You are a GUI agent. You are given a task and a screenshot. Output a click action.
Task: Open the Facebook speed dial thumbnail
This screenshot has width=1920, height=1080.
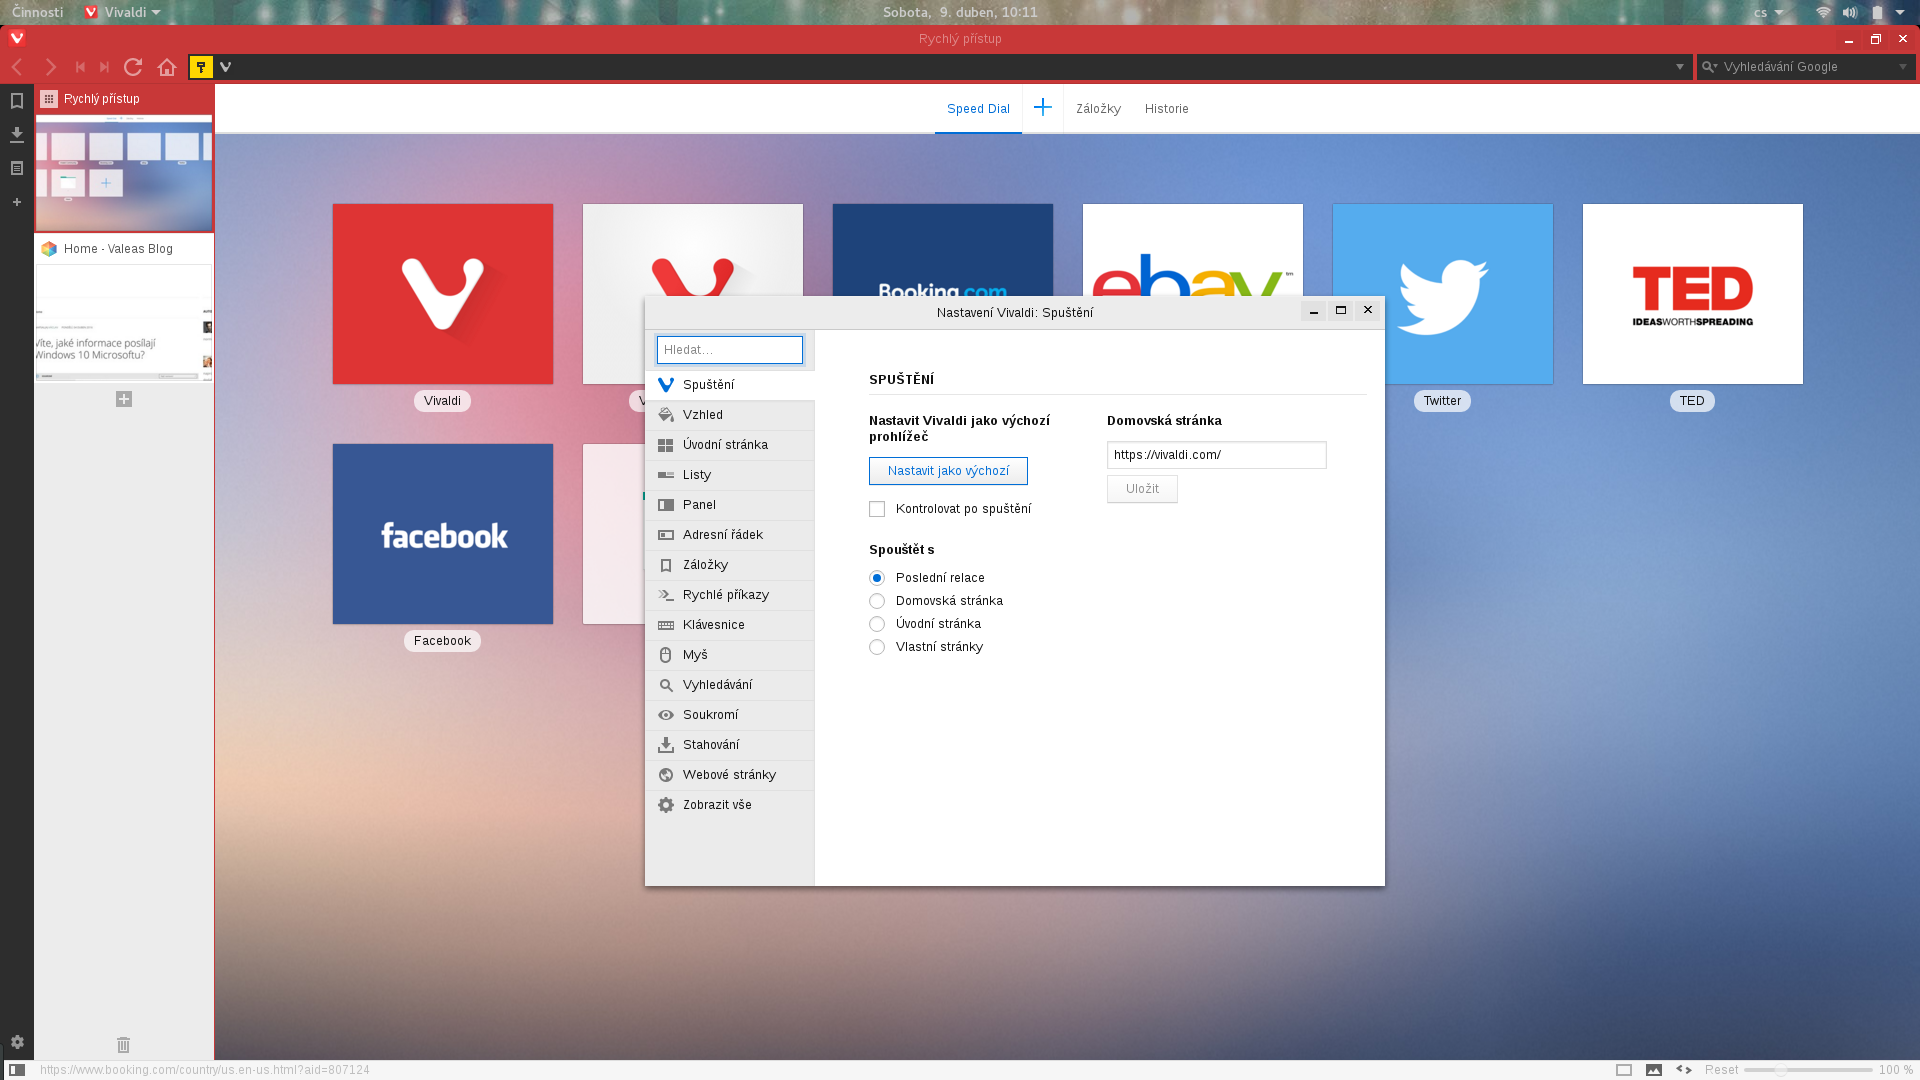point(443,534)
